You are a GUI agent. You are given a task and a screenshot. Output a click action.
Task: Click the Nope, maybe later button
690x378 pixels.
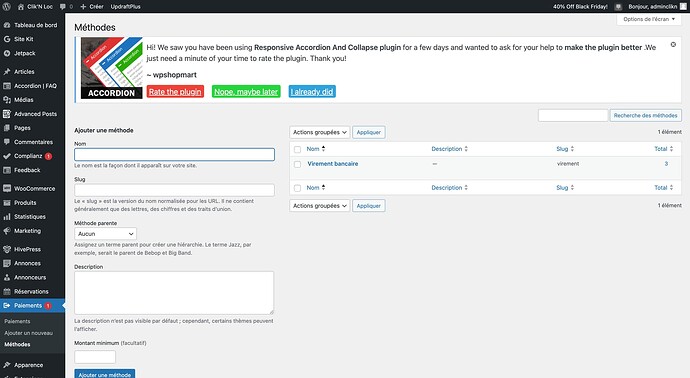pos(246,92)
